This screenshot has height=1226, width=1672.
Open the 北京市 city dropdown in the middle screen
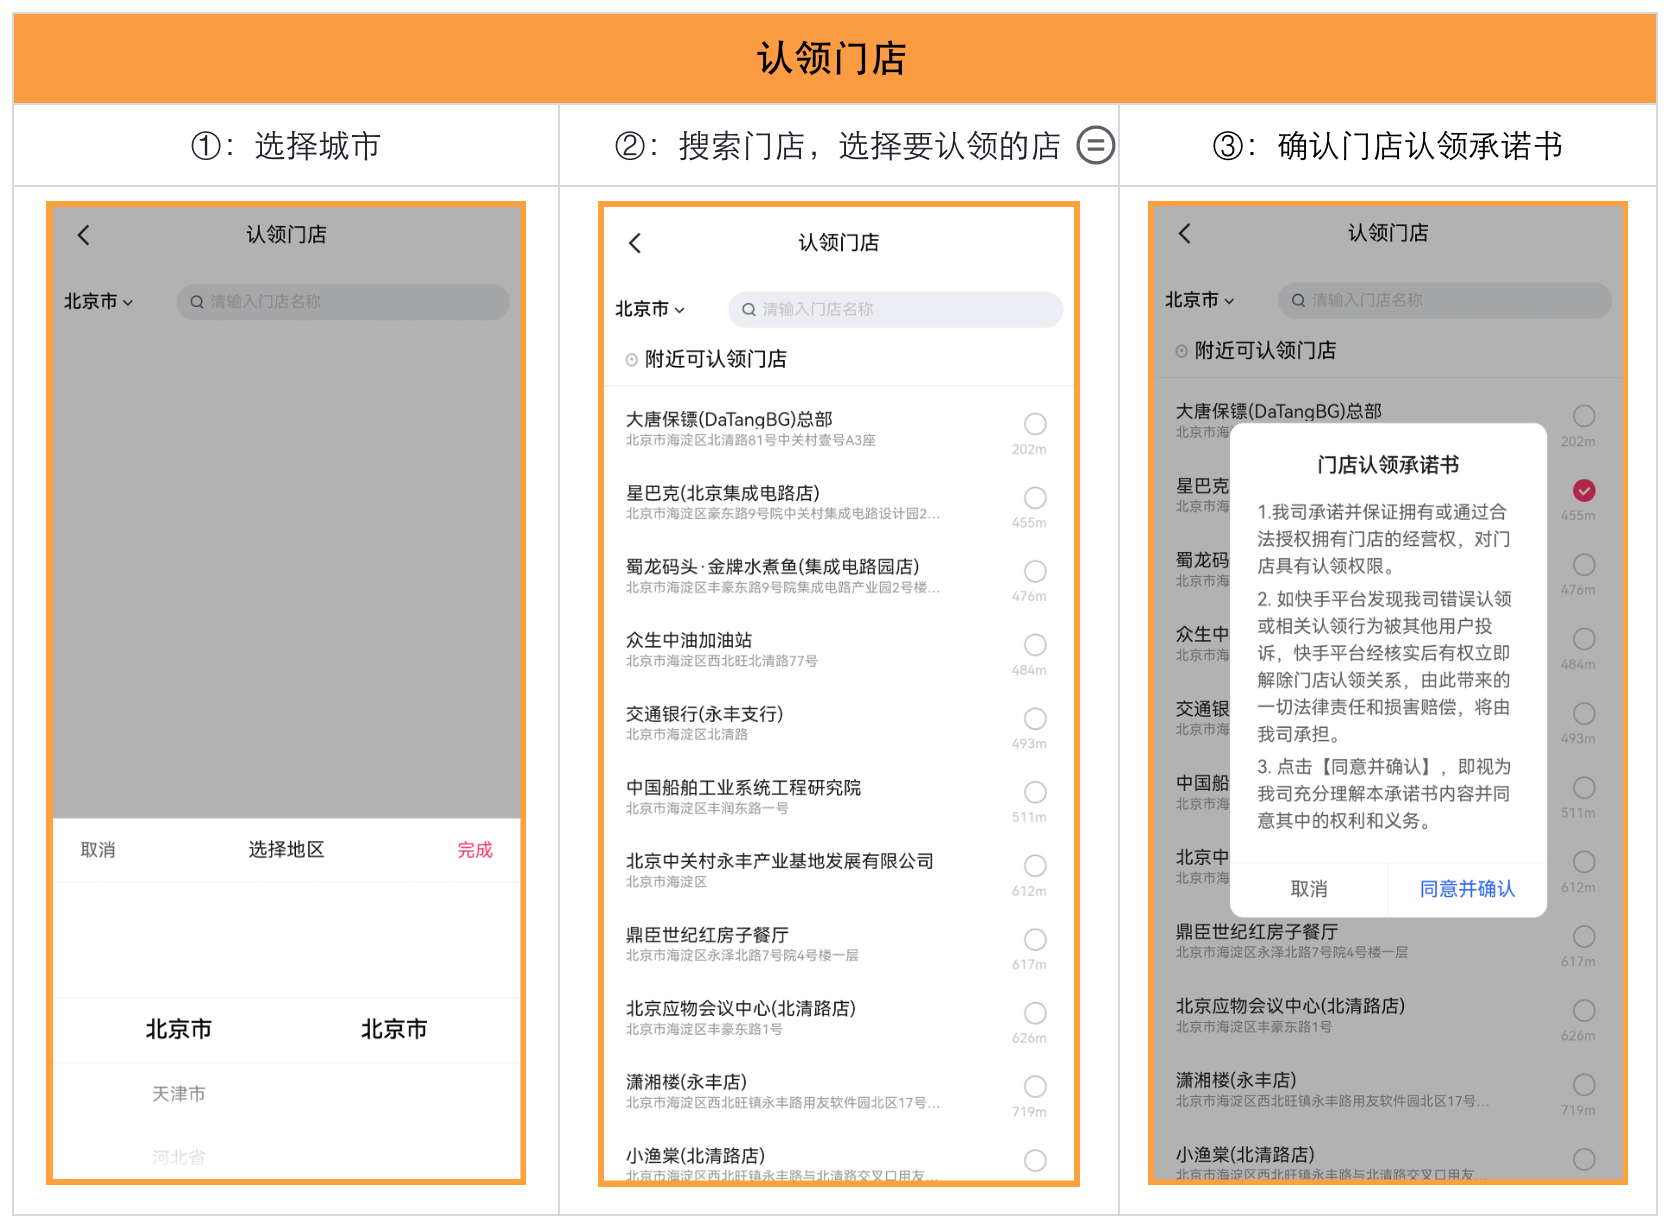[x=650, y=310]
